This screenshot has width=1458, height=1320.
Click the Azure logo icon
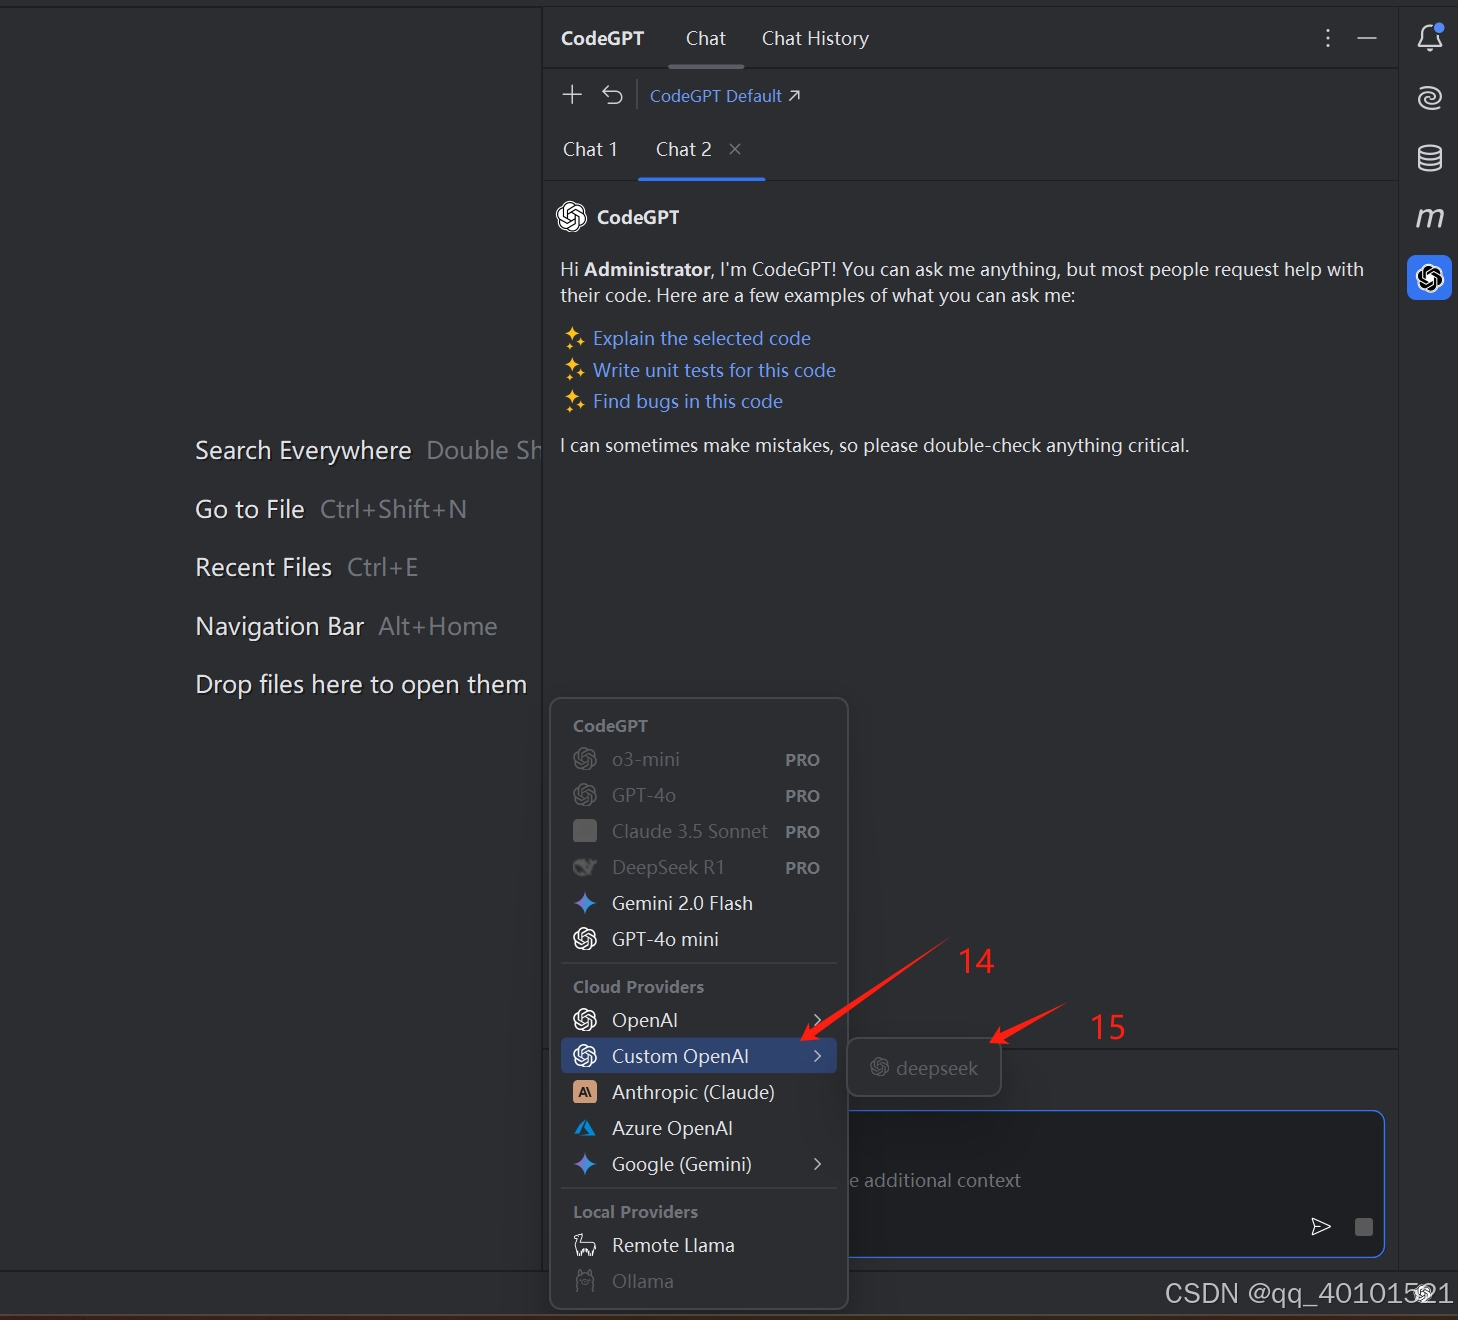pyautogui.click(x=585, y=1128)
